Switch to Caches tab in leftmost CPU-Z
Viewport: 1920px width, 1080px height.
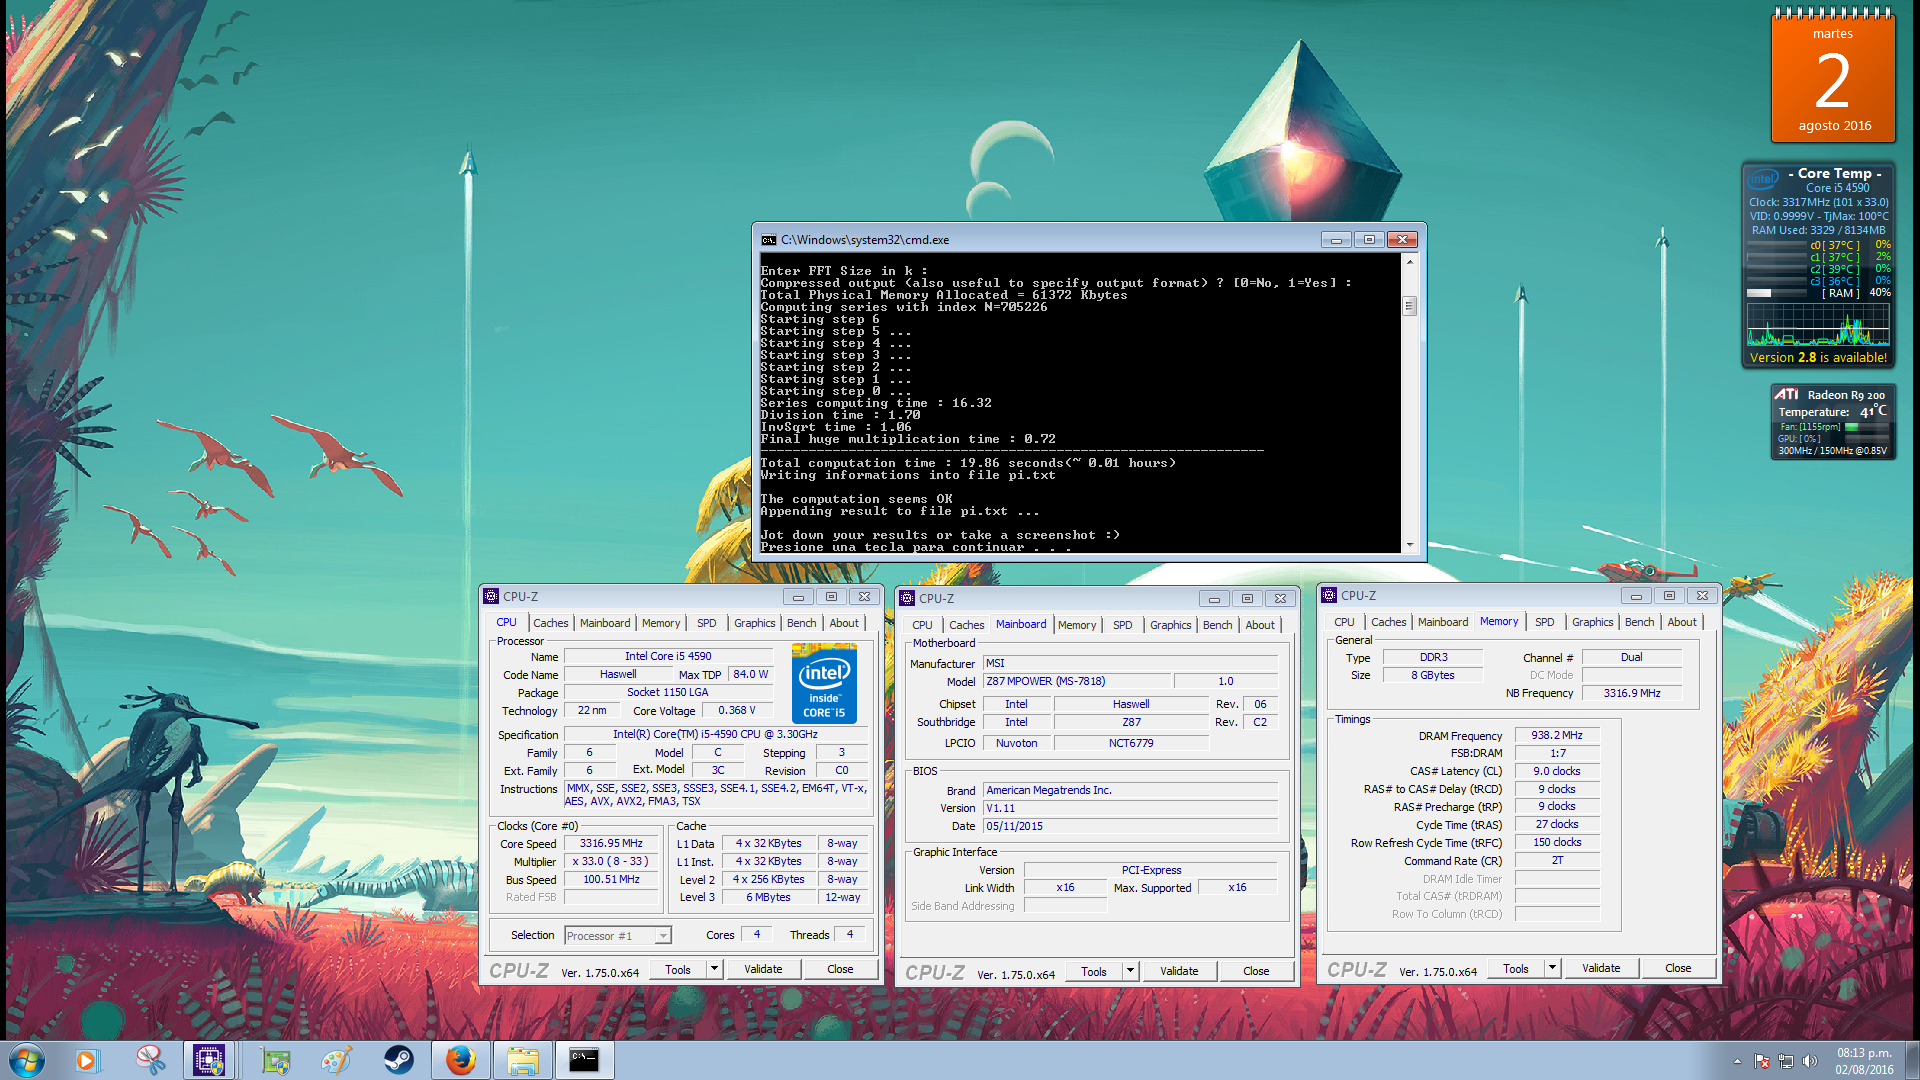[x=550, y=623]
